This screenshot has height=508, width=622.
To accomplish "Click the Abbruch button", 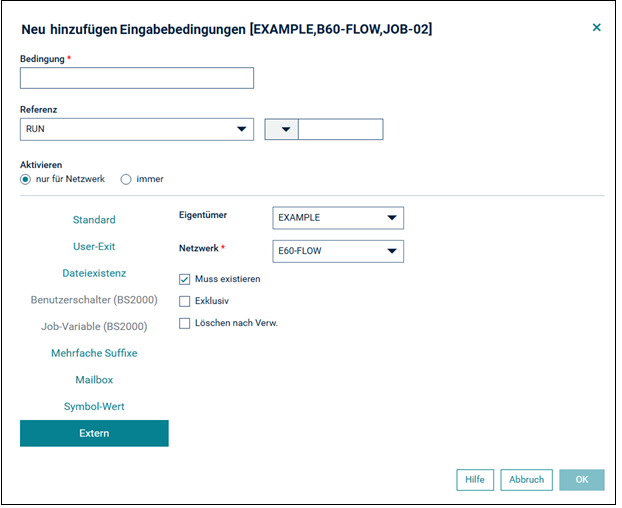I will [526, 480].
